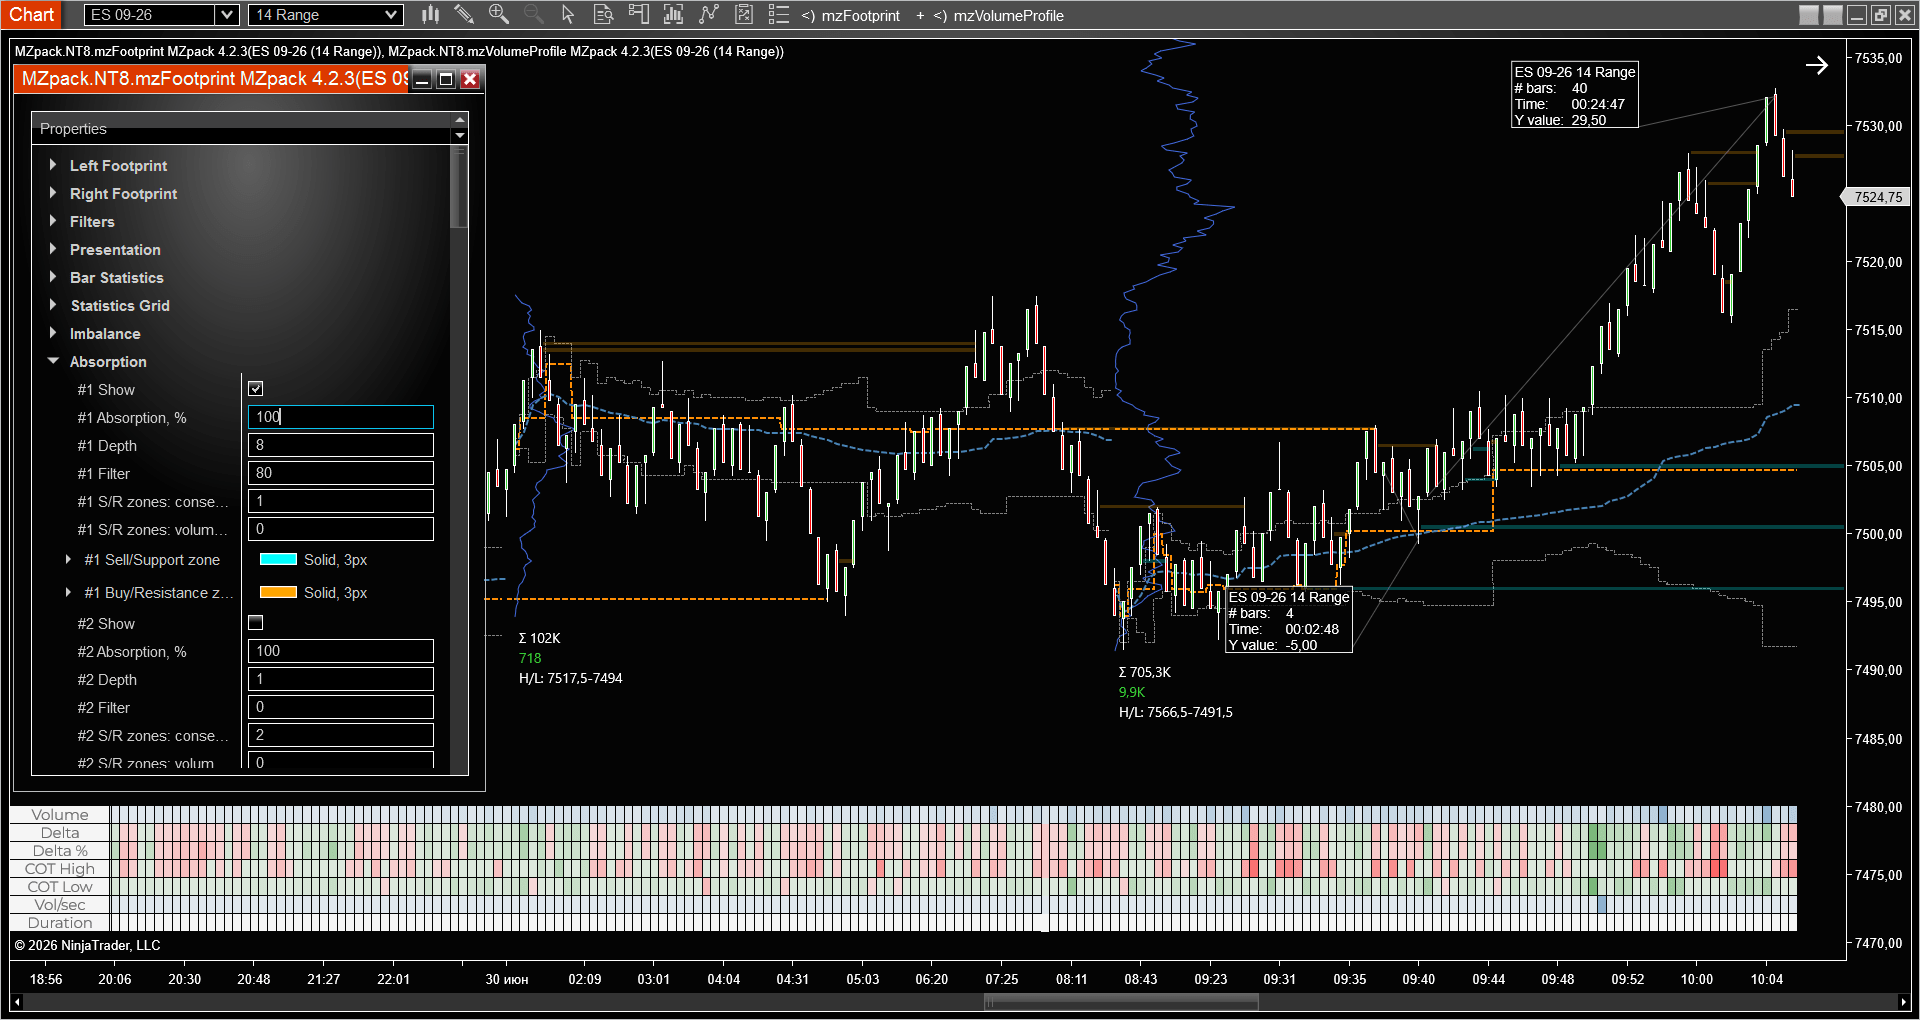Uncheck the #1 Show absorption checkbox
Image resolution: width=1920 pixels, height=1020 pixels.
pyautogui.click(x=256, y=389)
